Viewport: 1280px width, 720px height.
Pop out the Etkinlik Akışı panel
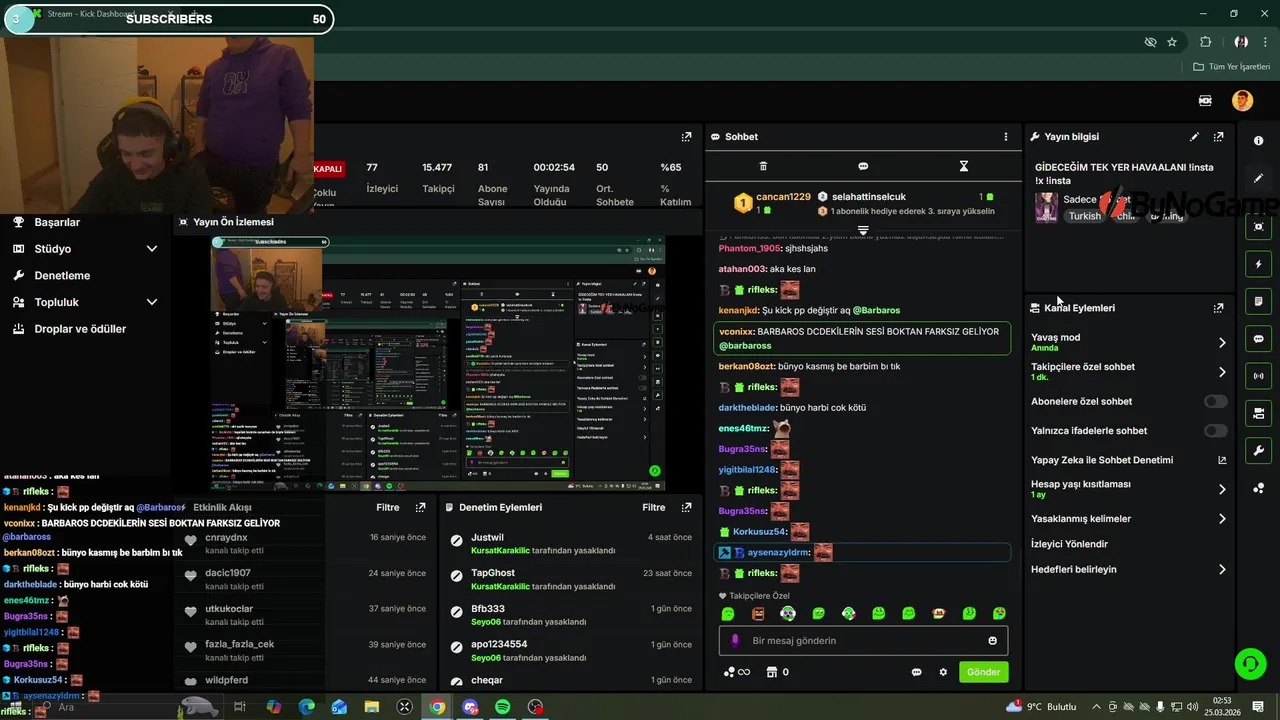click(420, 508)
